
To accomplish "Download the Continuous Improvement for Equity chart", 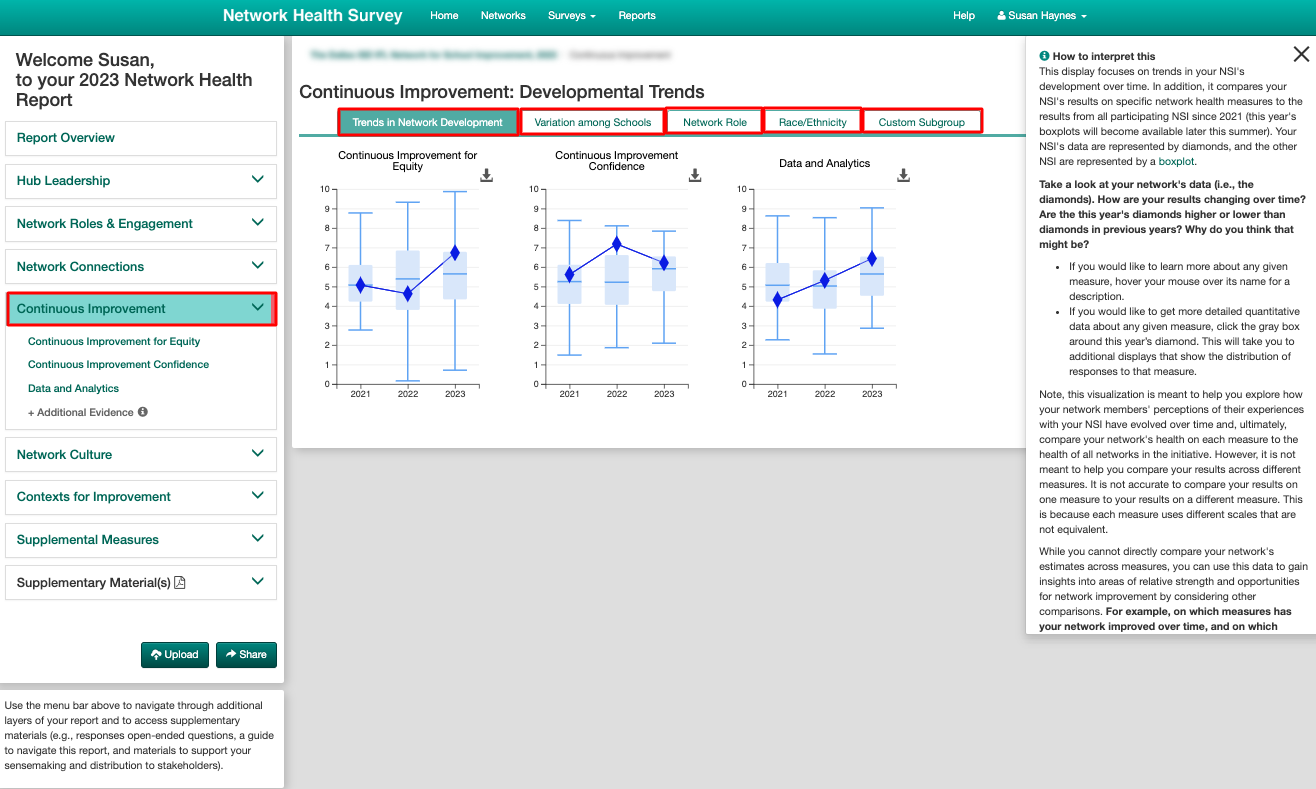I will coord(486,175).
